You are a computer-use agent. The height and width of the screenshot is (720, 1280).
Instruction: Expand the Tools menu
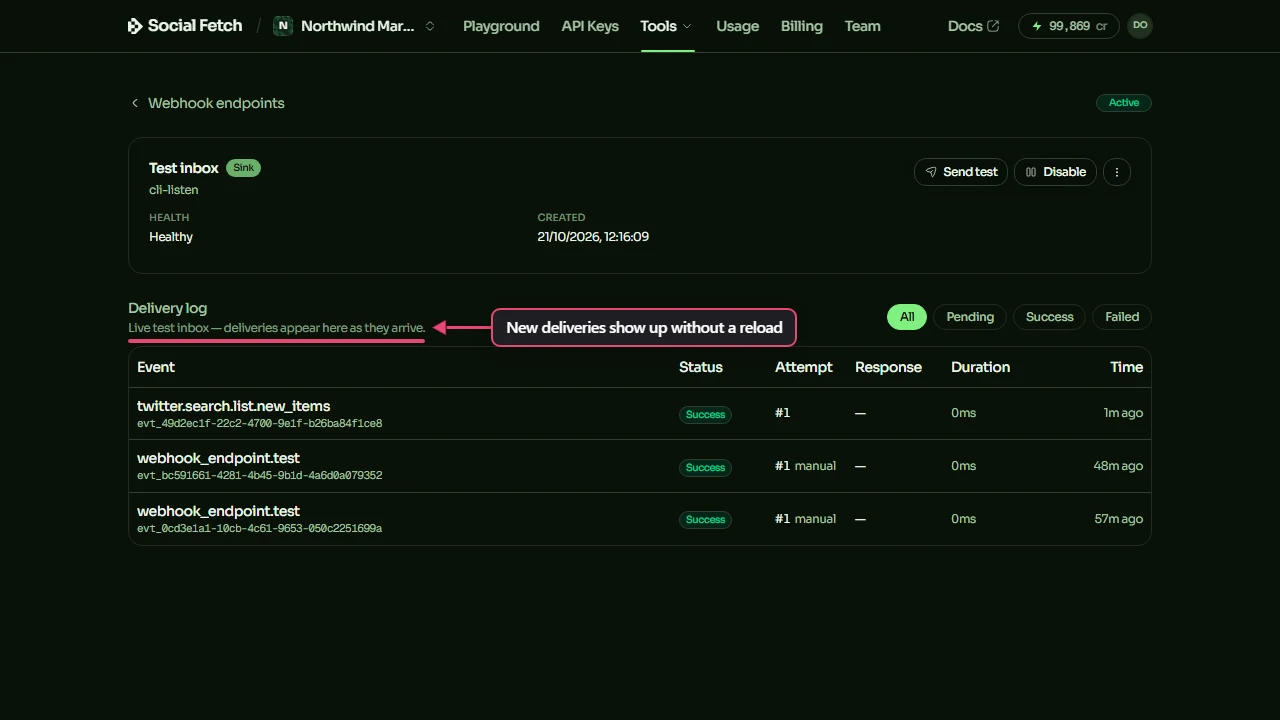667,26
